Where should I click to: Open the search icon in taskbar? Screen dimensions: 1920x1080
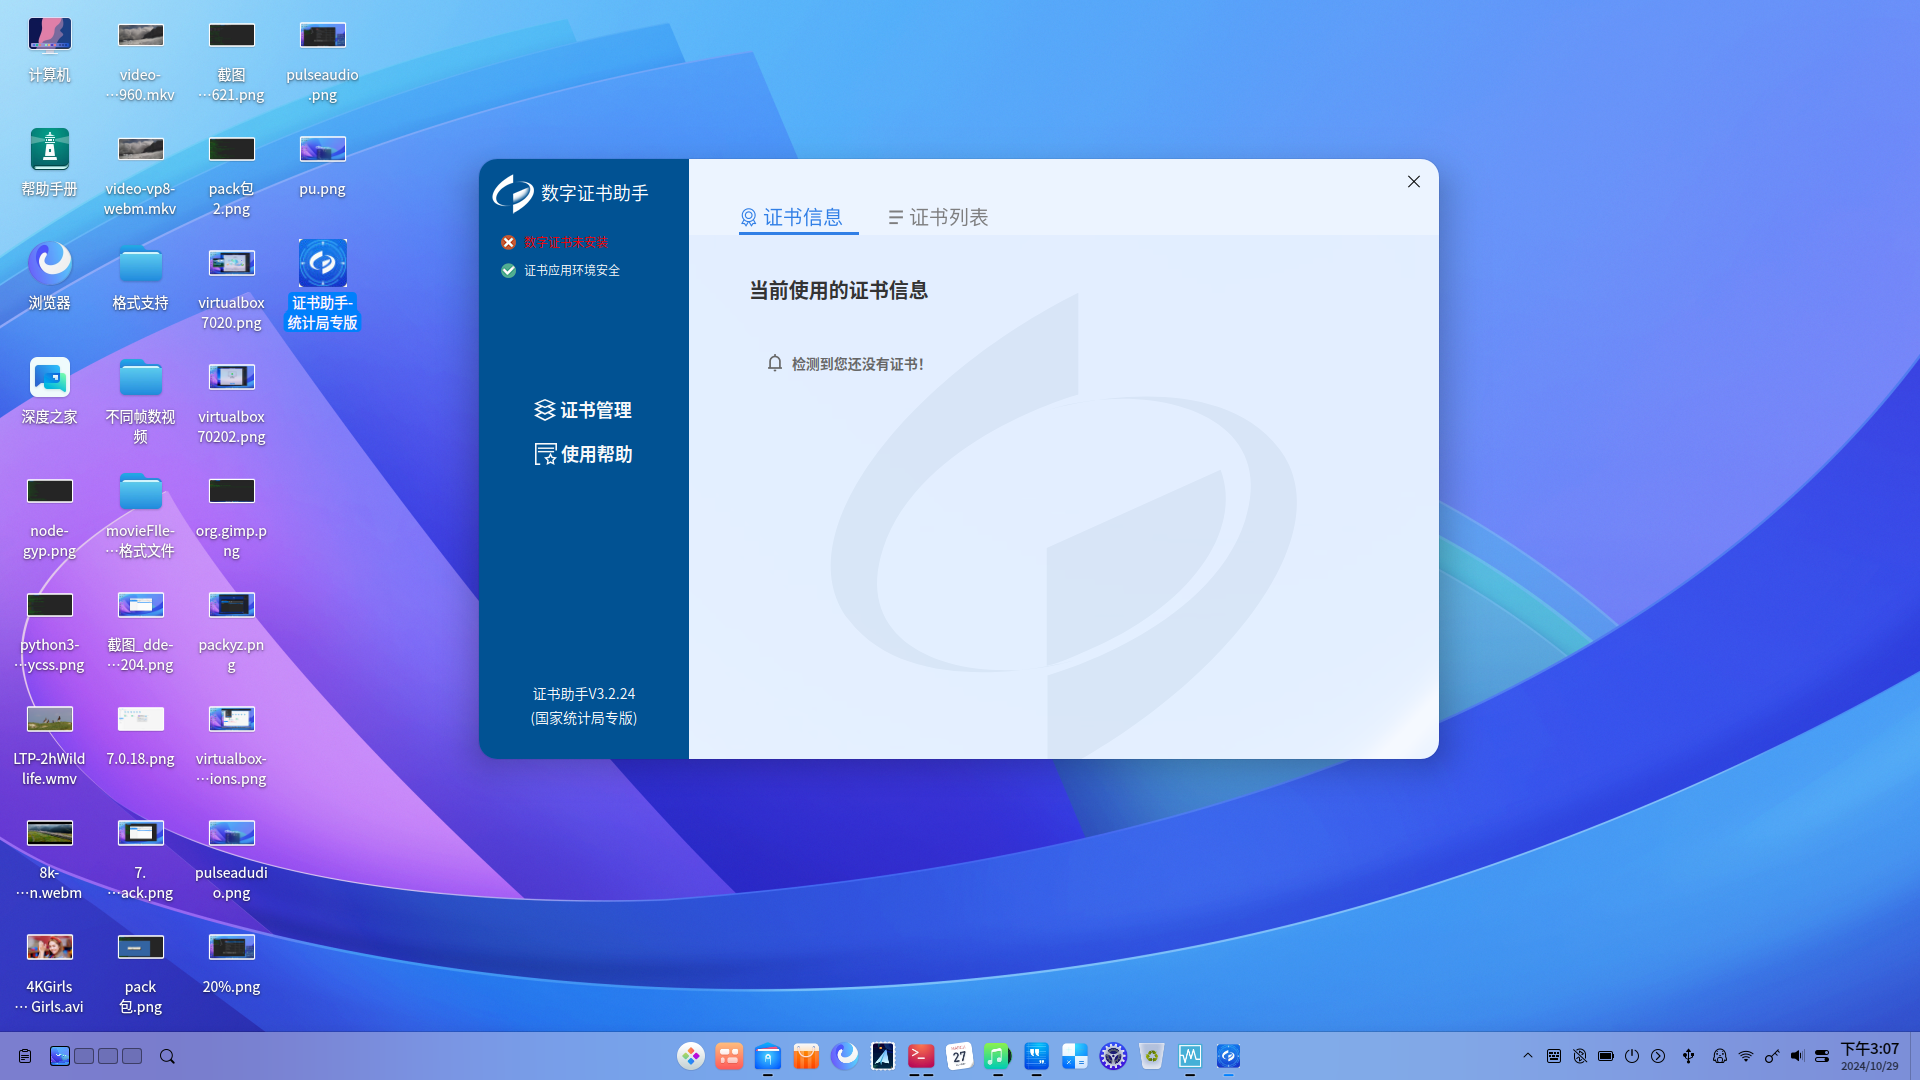167,1056
